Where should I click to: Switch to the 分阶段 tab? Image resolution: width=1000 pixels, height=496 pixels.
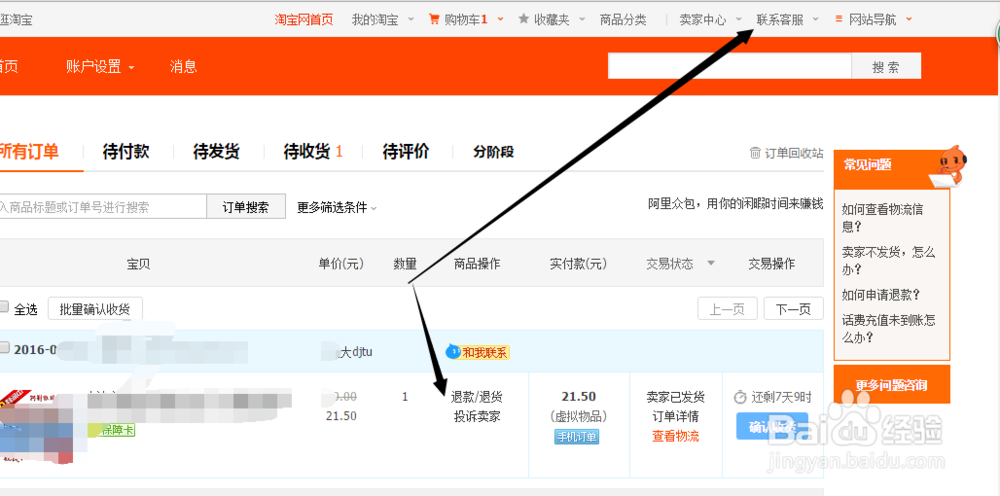(494, 152)
